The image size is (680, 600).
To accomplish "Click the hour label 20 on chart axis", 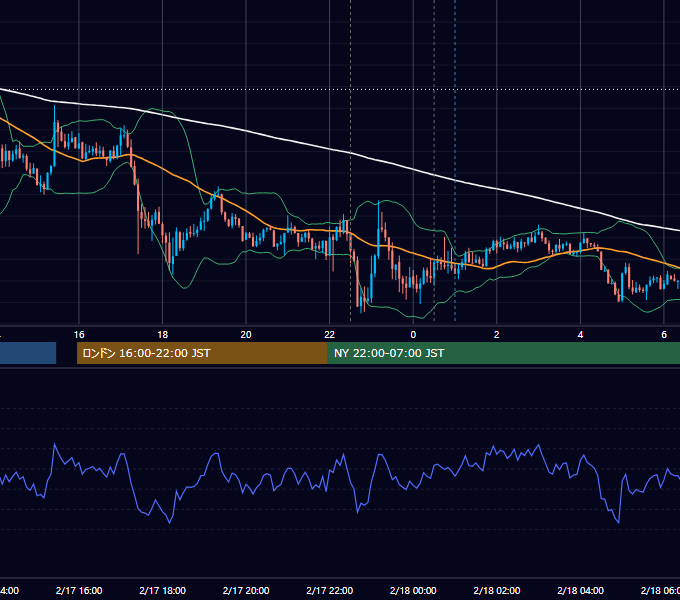I will (x=246, y=335).
